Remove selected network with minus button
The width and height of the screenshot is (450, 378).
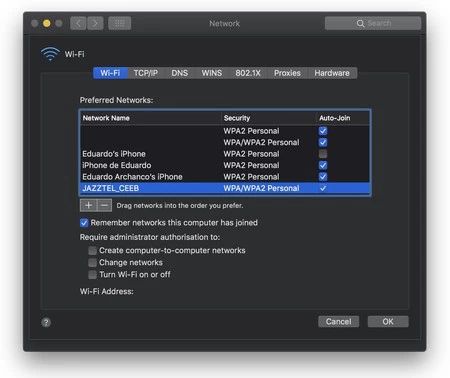(104, 205)
